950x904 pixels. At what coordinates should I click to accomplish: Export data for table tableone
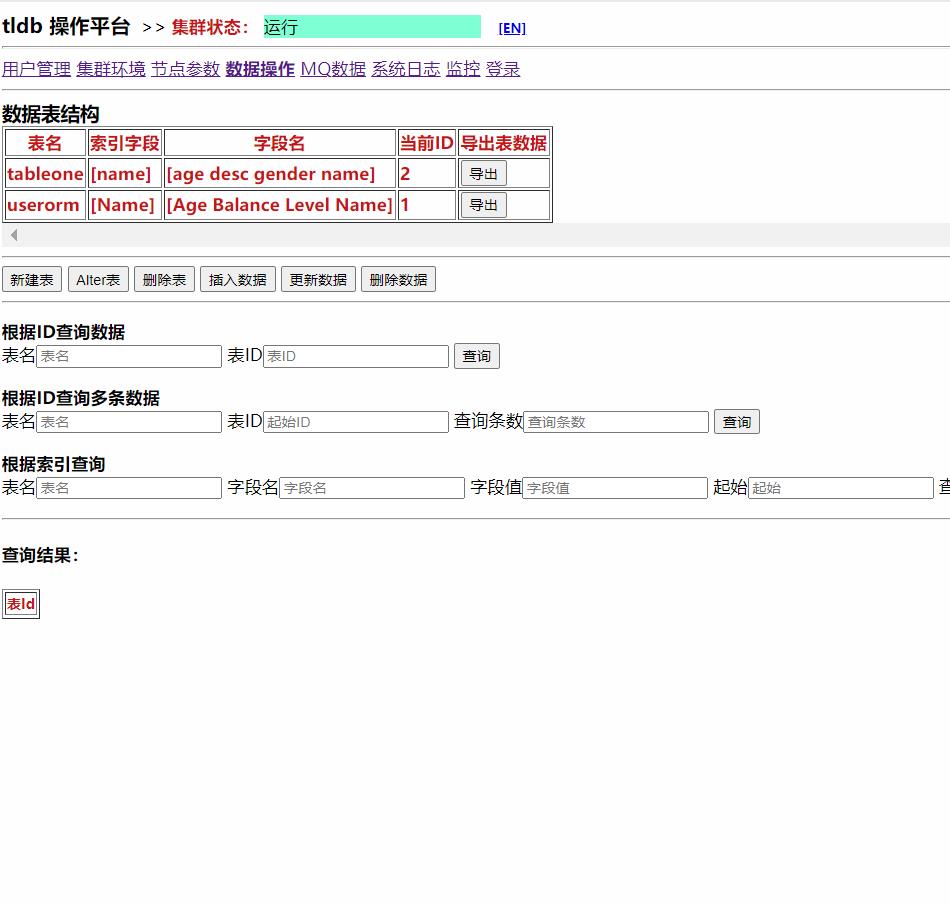[x=483, y=173]
